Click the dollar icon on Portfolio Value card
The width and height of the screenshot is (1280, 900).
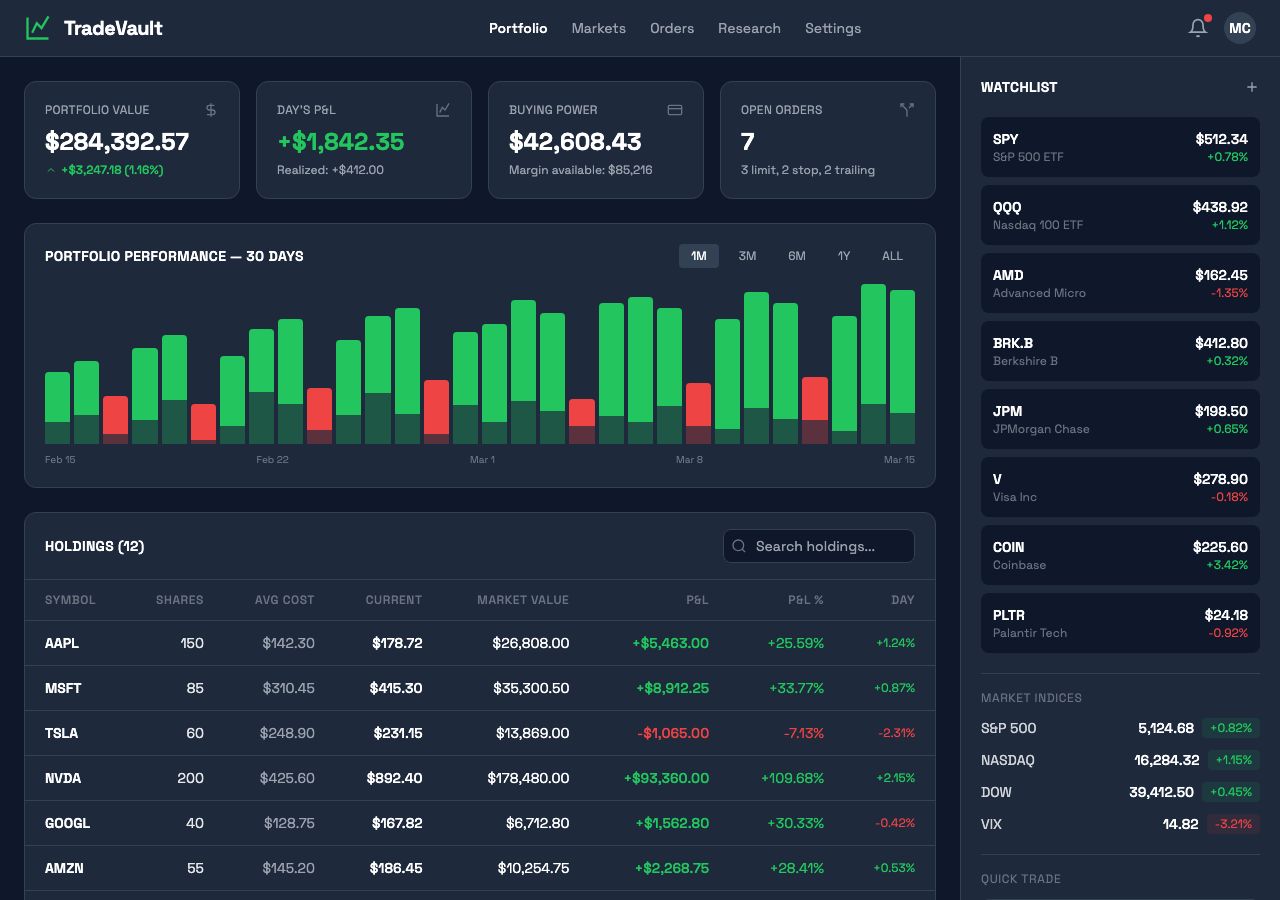click(211, 110)
